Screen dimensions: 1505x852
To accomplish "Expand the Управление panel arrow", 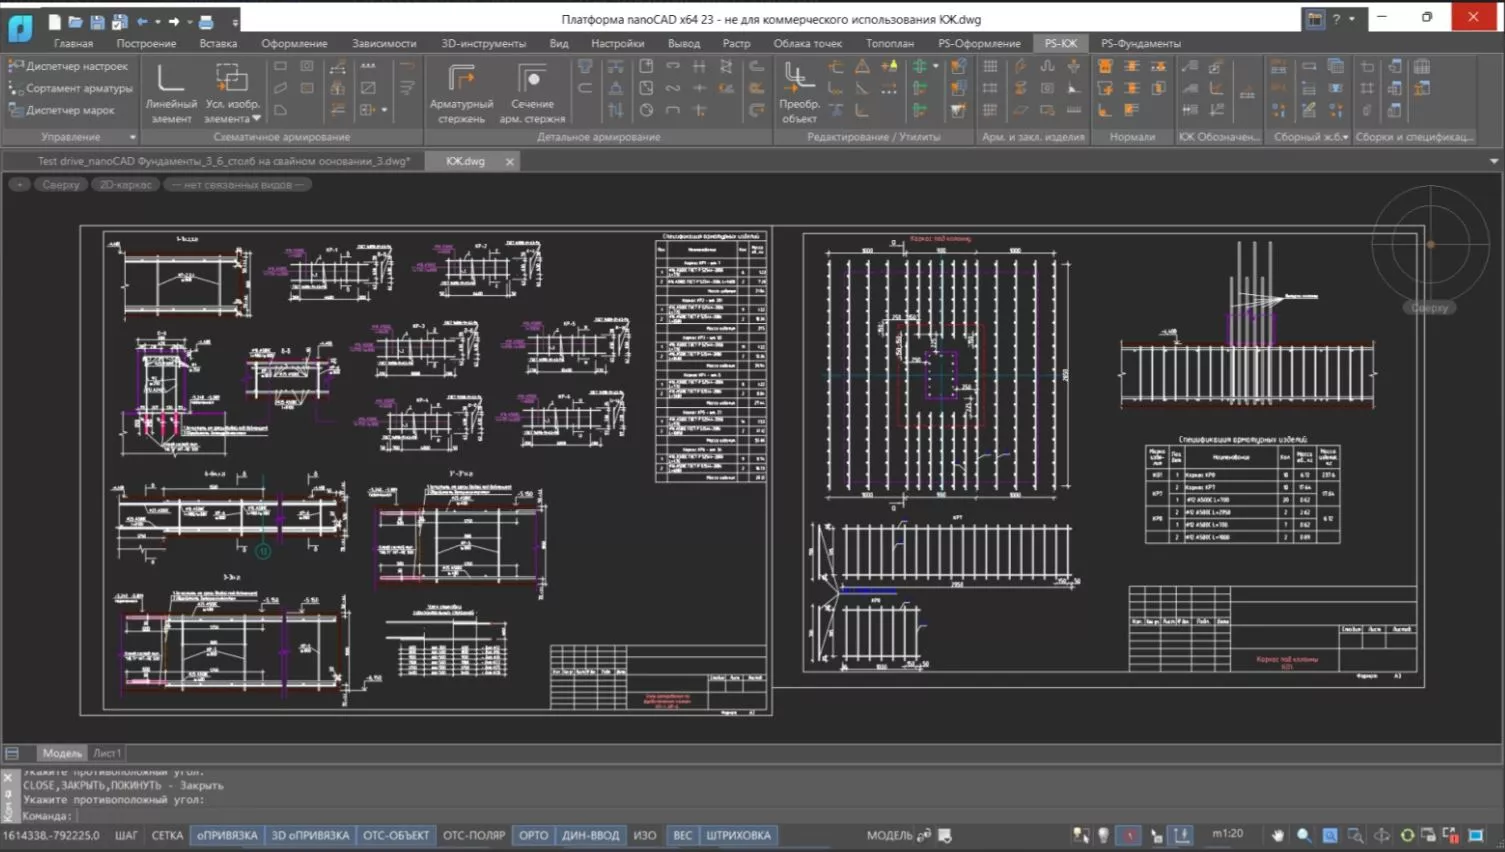I will pos(132,137).
